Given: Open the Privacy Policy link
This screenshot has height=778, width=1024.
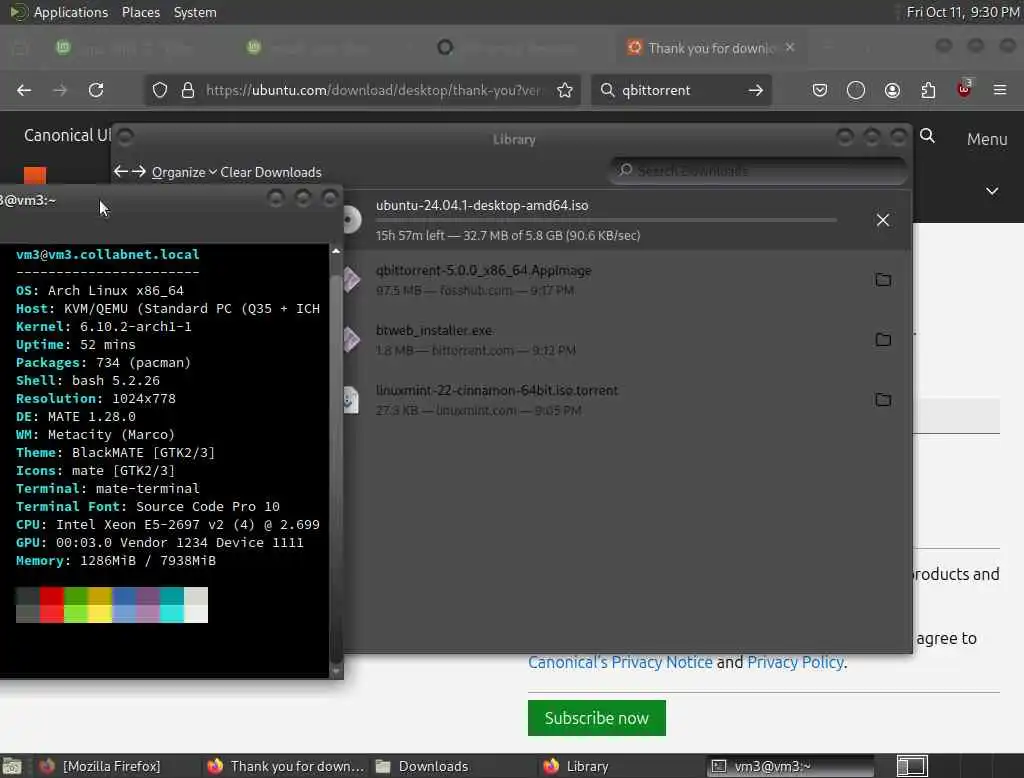Looking at the screenshot, I should click(795, 662).
